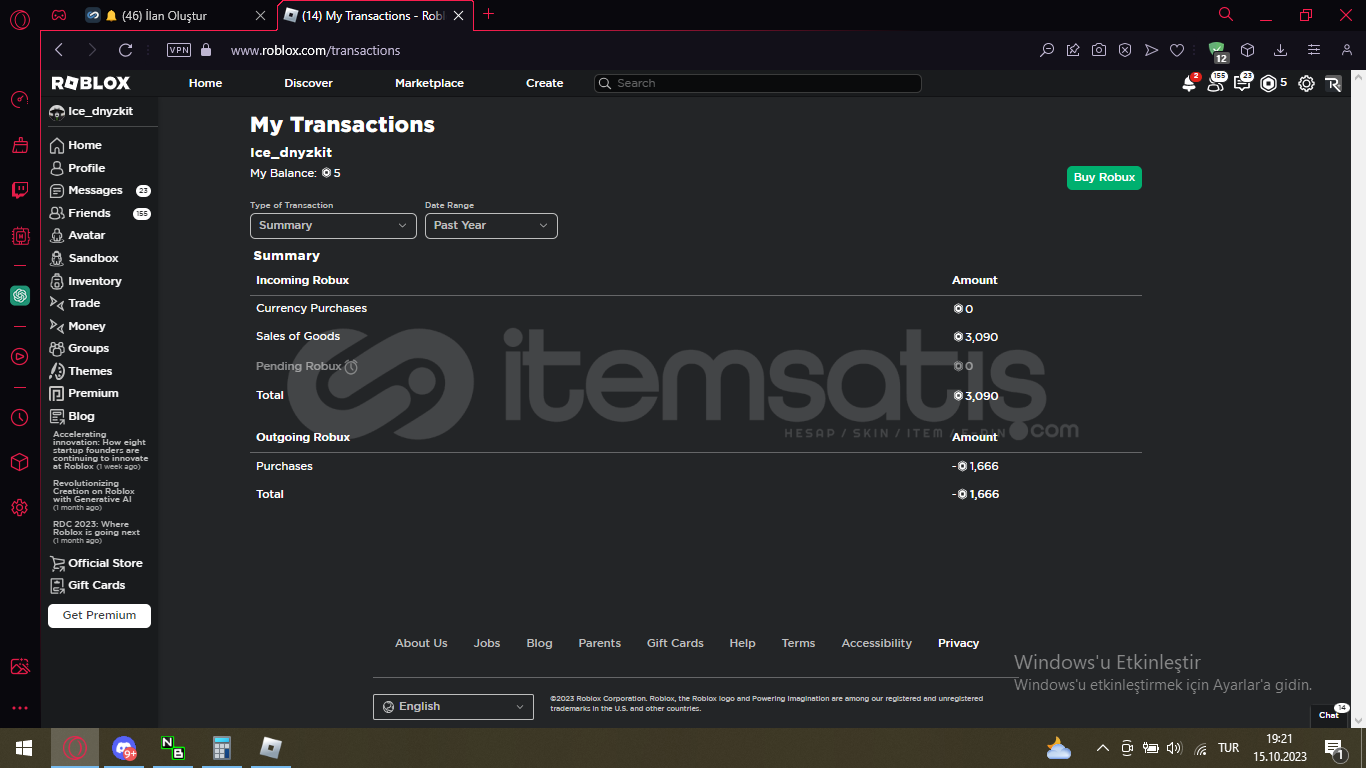Expand the Type of Transaction Summary dropdown
The height and width of the screenshot is (768, 1366).
coord(333,226)
